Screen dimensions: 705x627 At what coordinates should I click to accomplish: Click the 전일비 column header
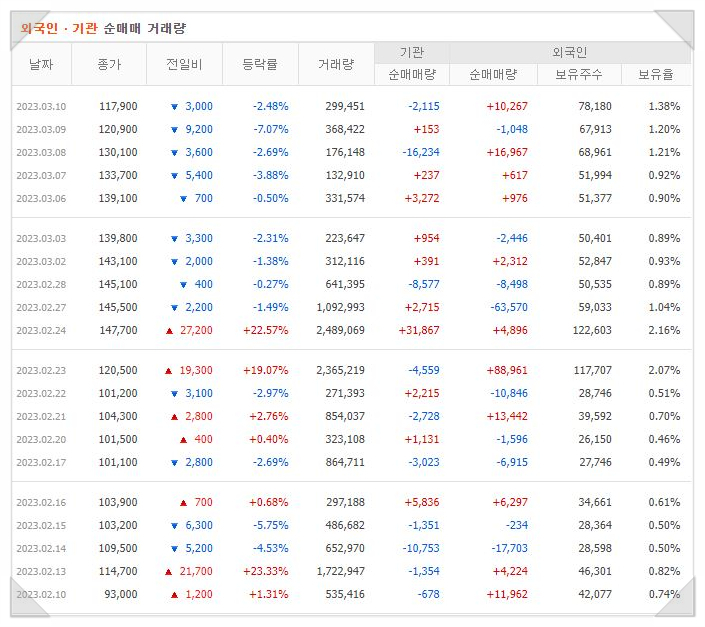(x=184, y=64)
